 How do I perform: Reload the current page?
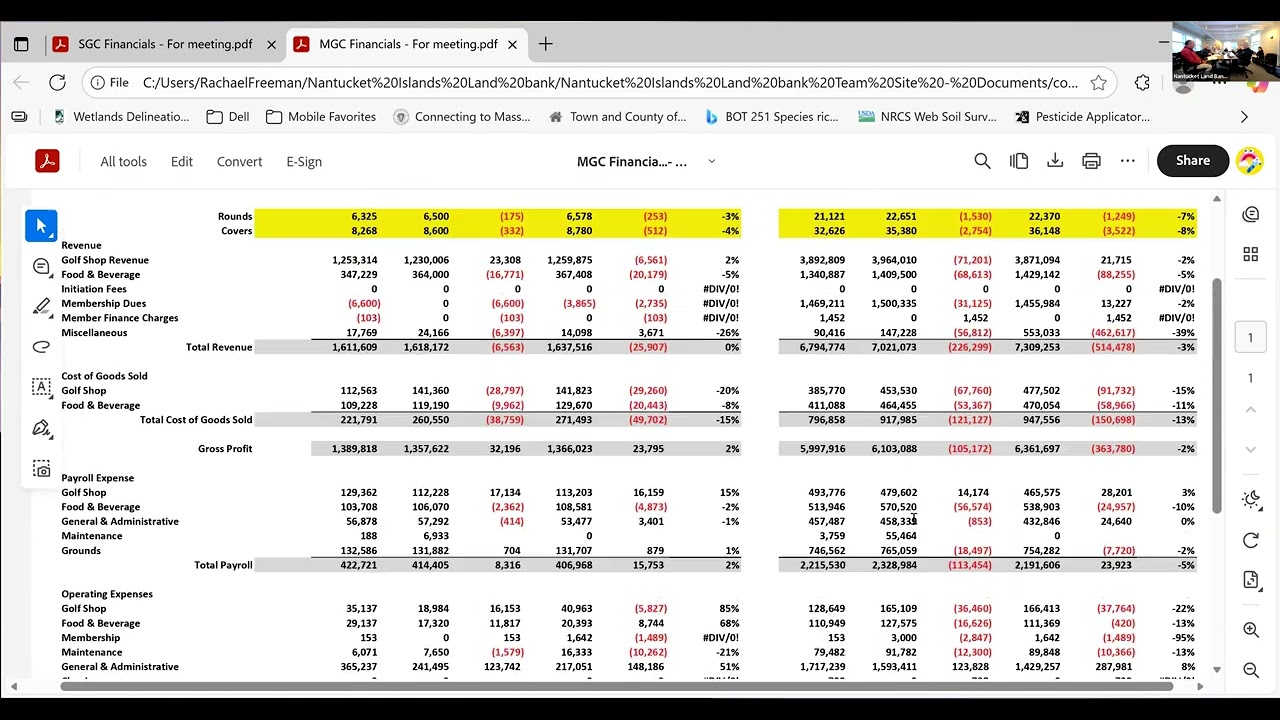[57, 83]
